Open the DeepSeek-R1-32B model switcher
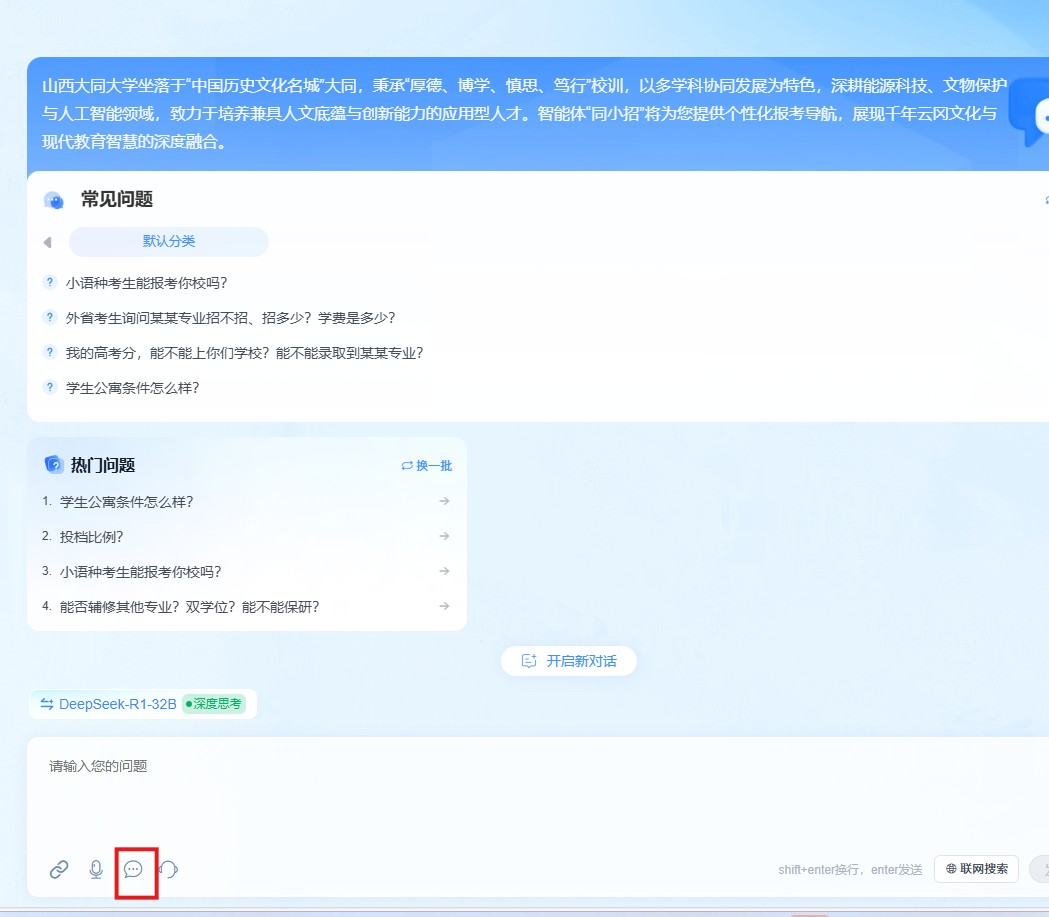 coord(108,704)
